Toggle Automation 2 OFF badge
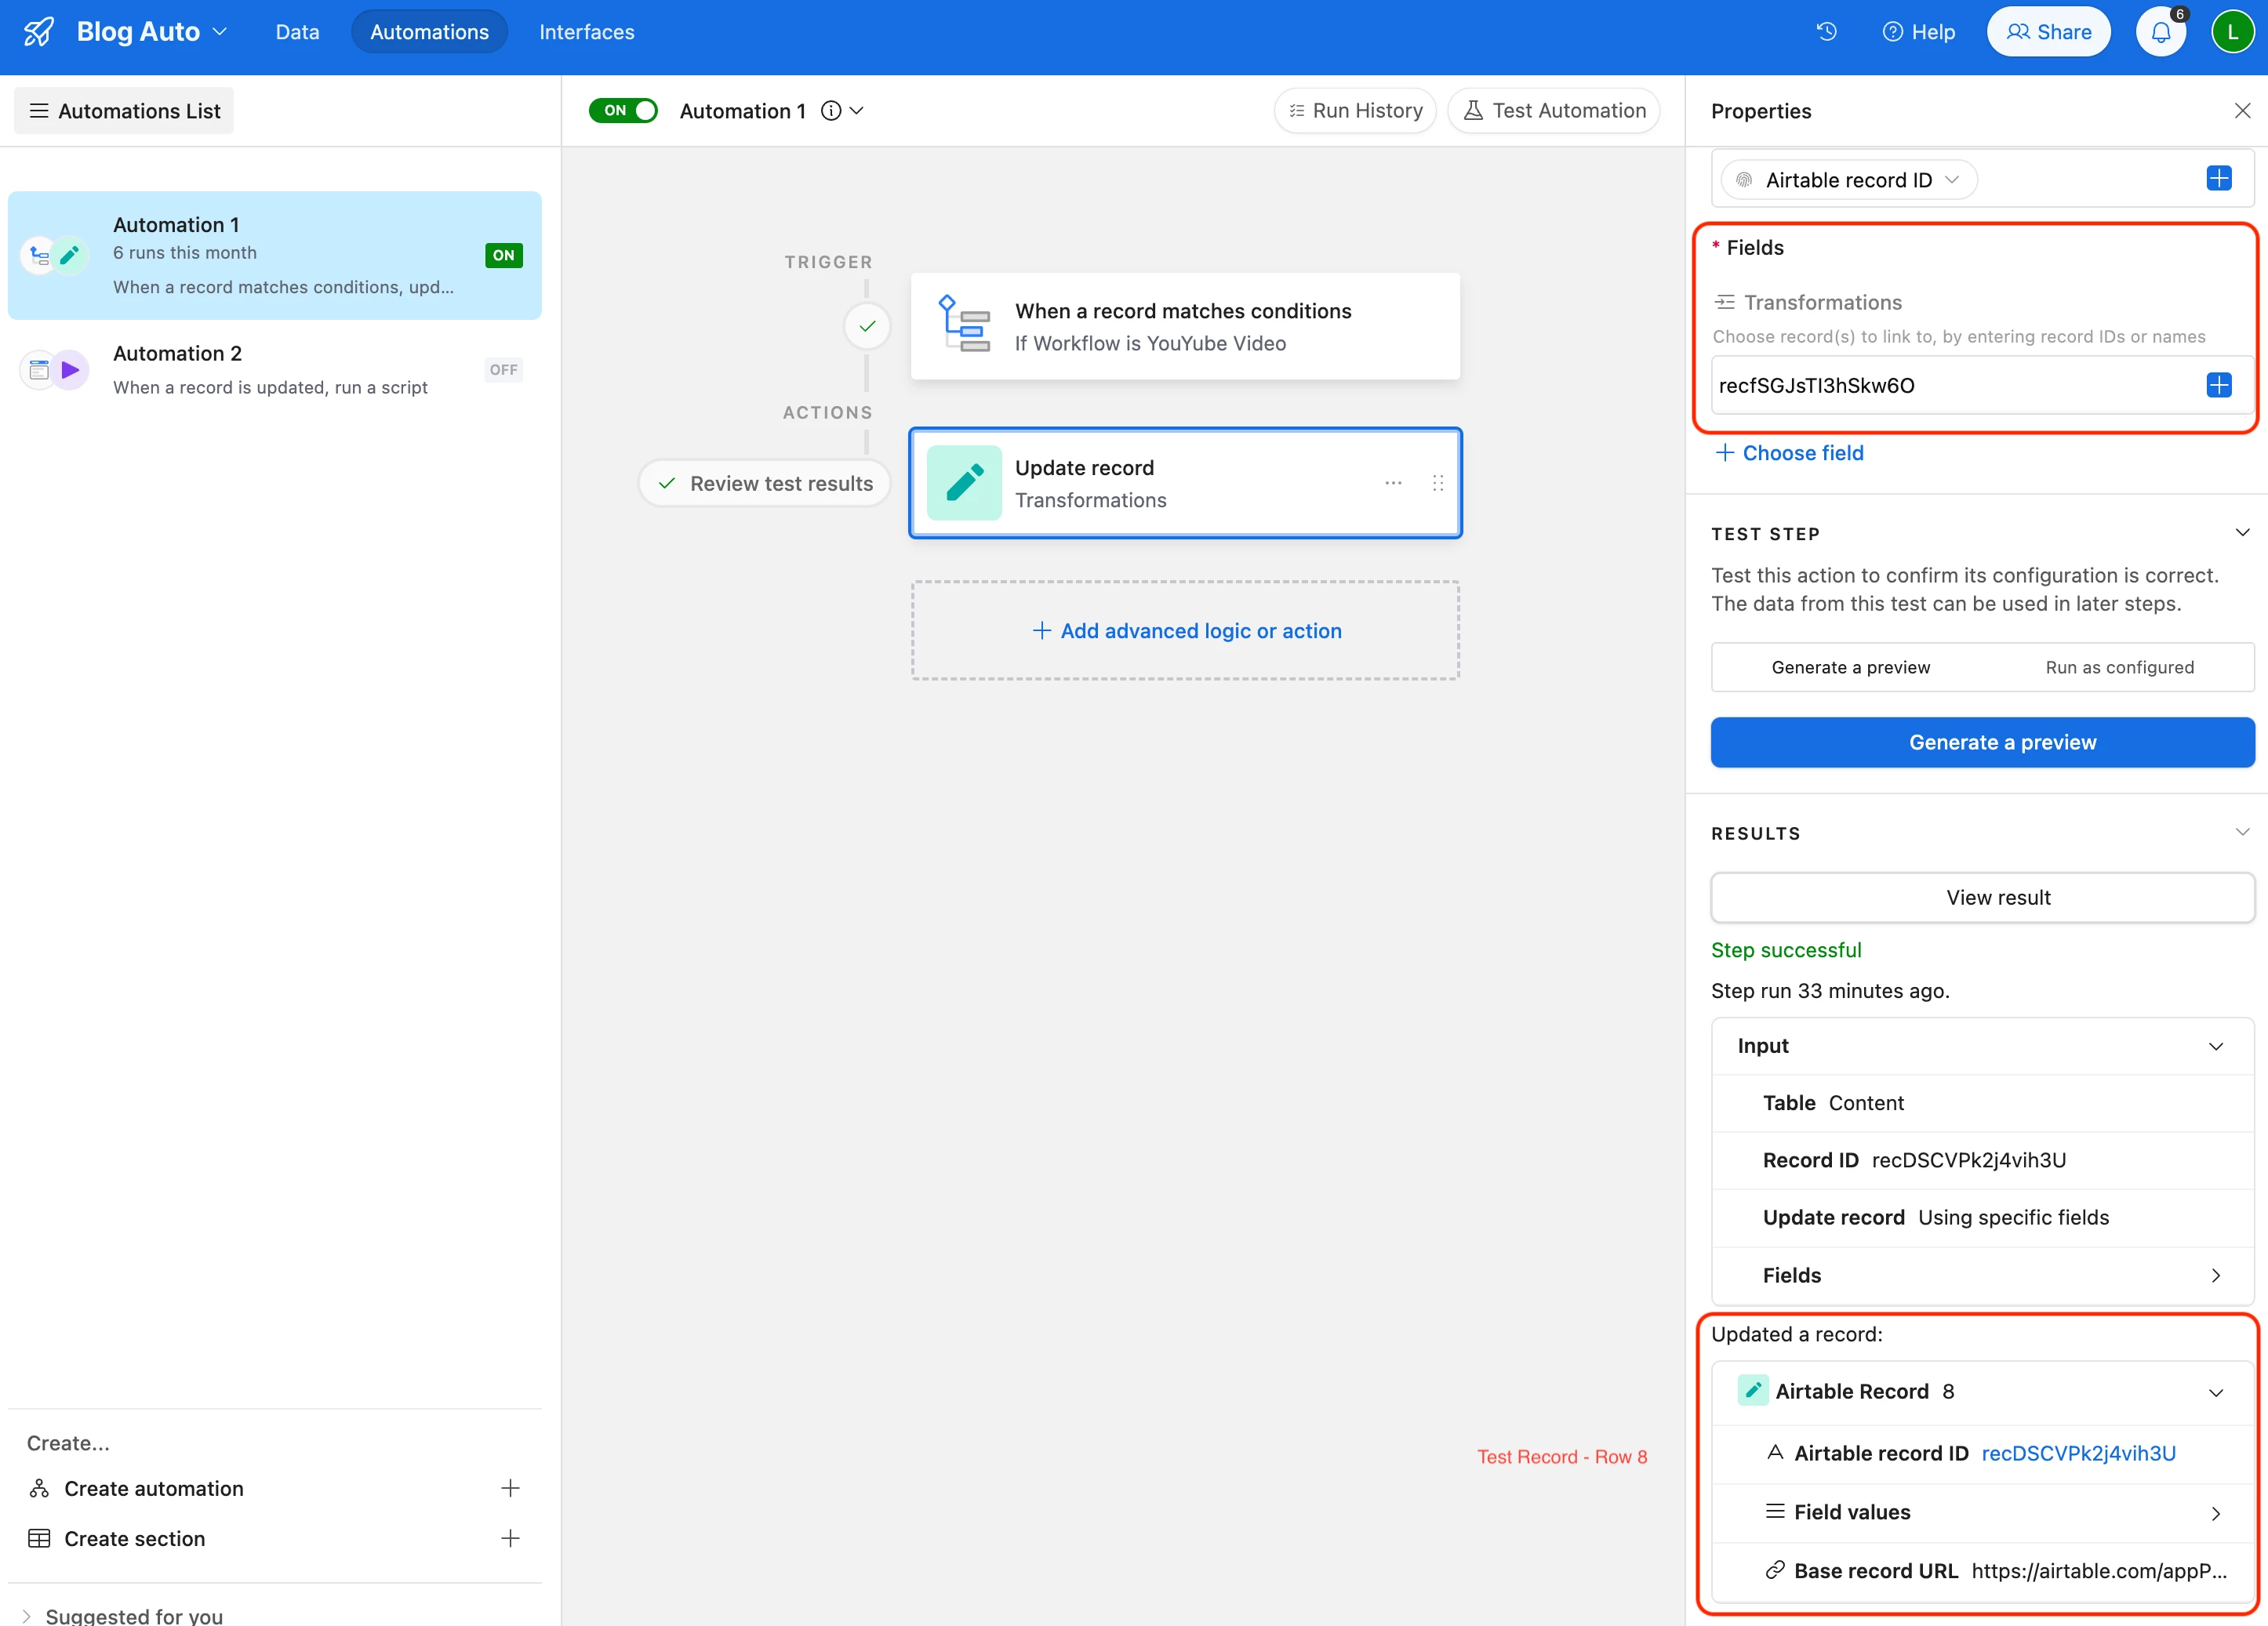This screenshot has width=2268, height=1626. 503,370
